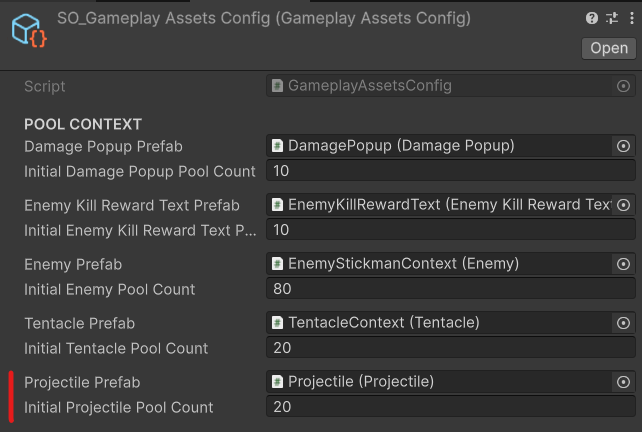Screen dimensions: 642x432
Task: Click the TentacleContext prefab reference field
Action: (440, 323)
